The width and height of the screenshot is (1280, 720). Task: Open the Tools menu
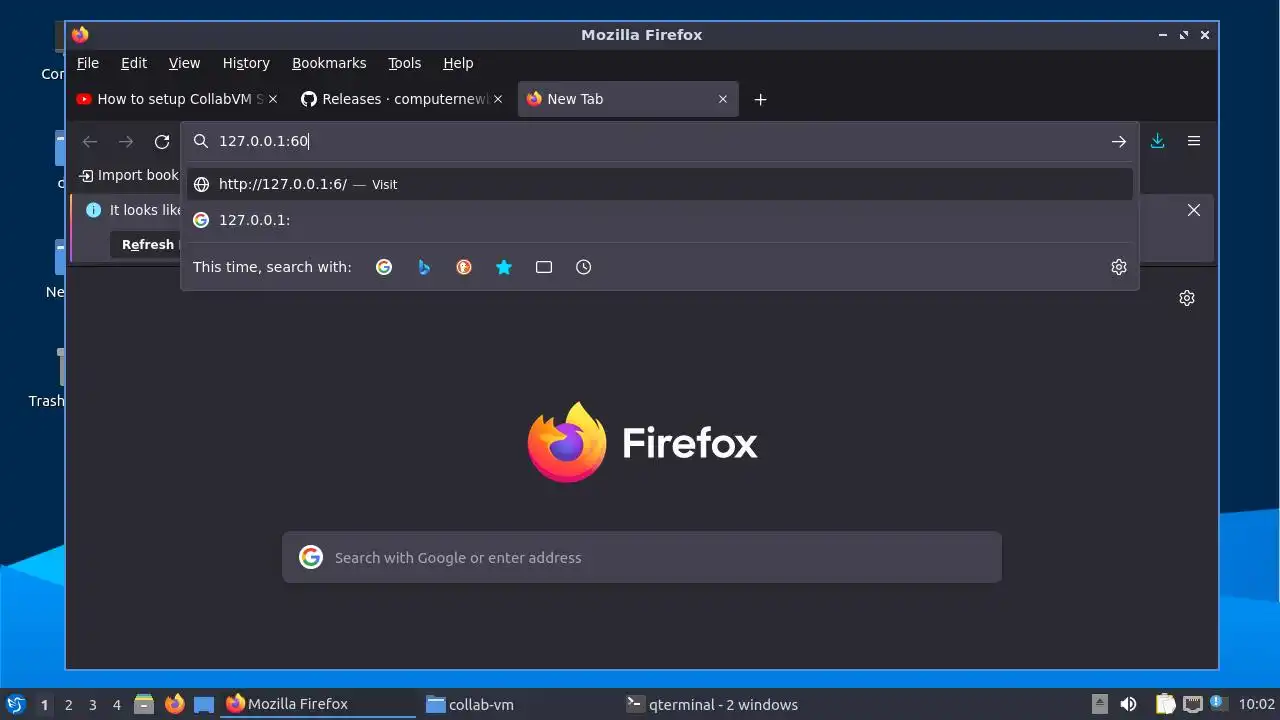tap(404, 63)
